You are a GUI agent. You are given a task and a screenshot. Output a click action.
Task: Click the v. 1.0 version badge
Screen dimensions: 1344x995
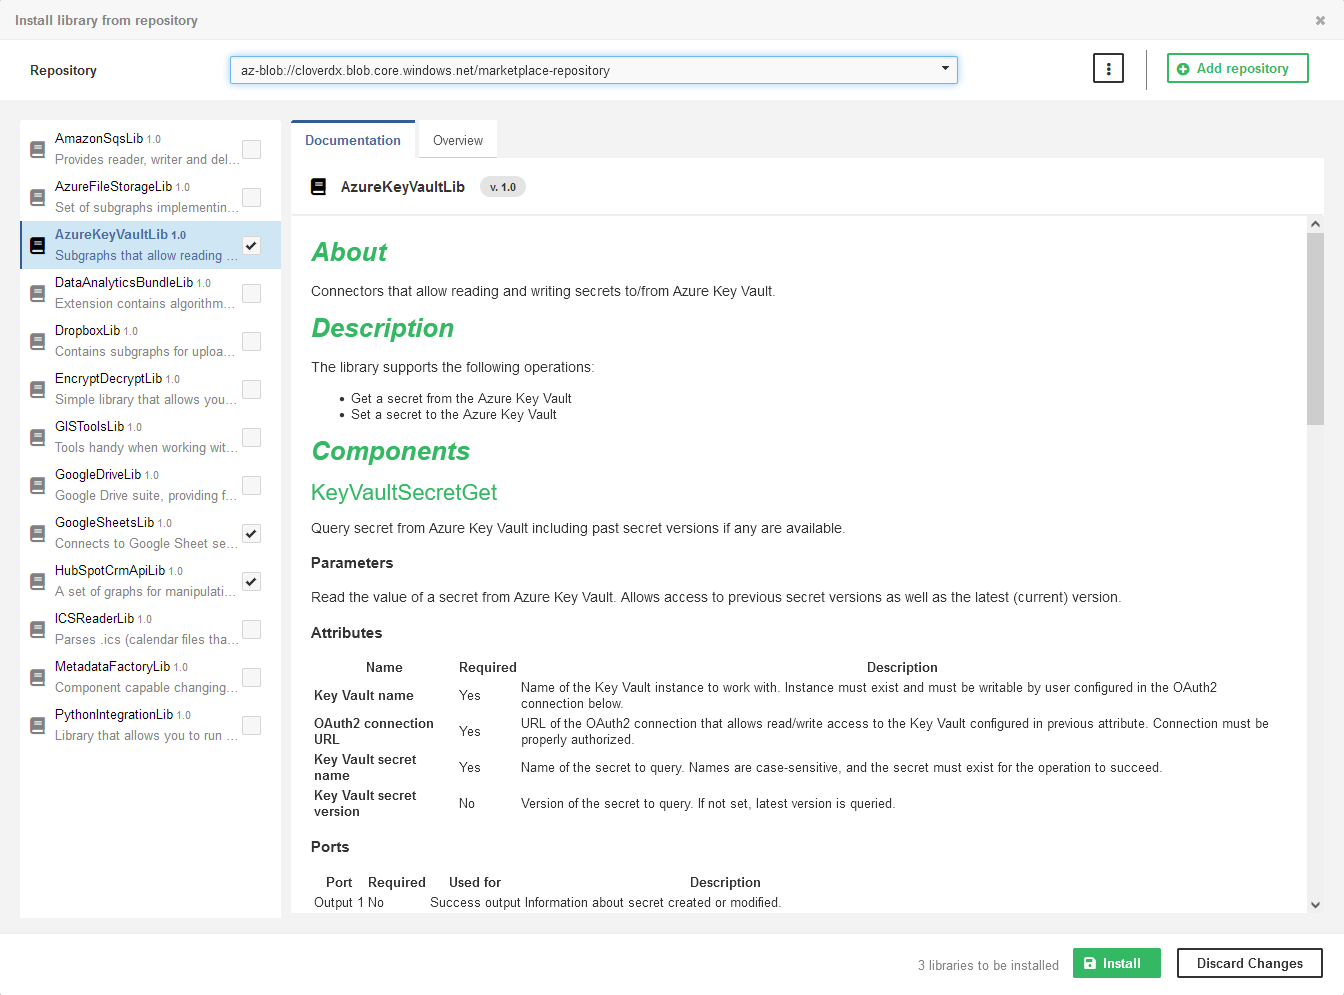(503, 187)
